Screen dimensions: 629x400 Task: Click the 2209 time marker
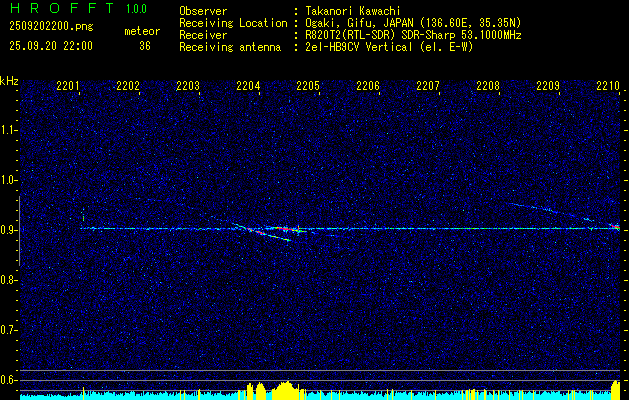click(x=548, y=85)
